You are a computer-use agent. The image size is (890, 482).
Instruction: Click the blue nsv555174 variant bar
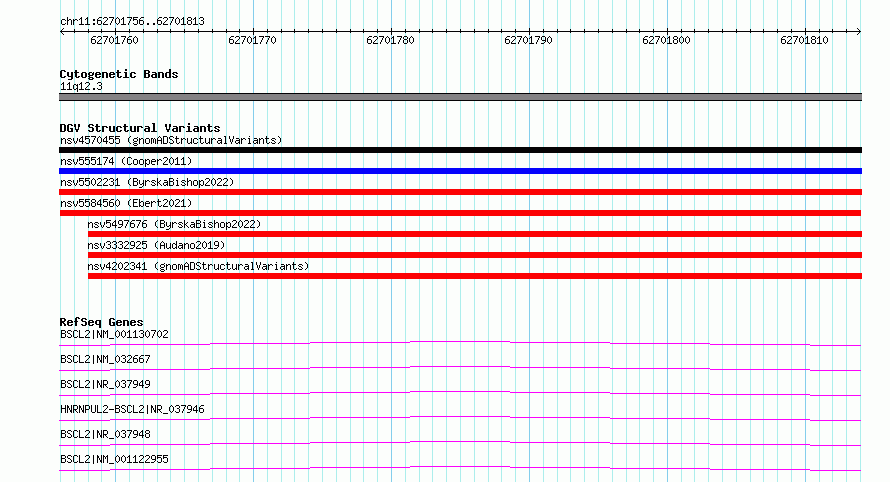point(460,171)
